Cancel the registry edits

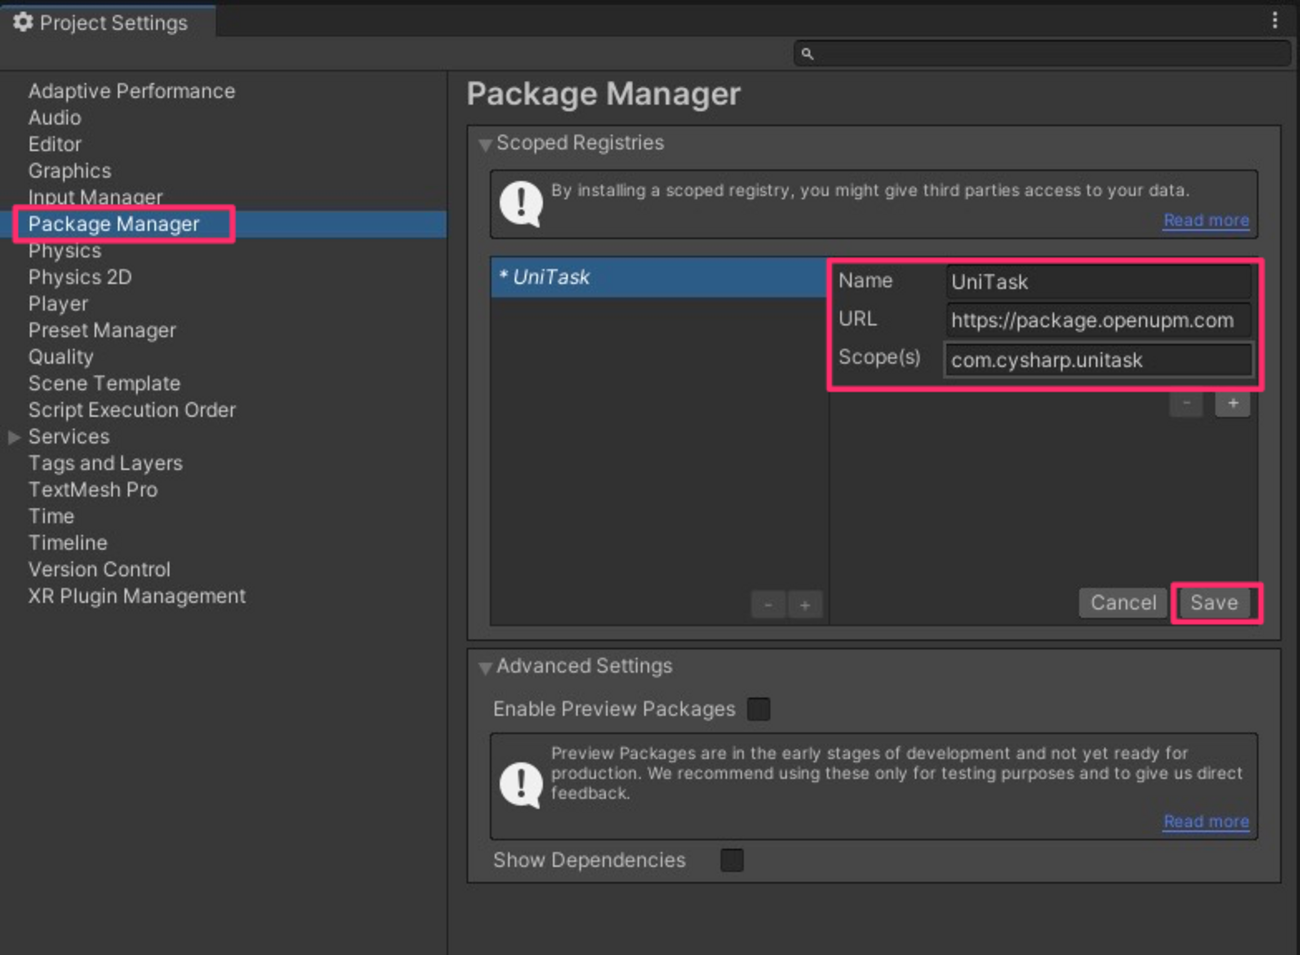point(1122,602)
